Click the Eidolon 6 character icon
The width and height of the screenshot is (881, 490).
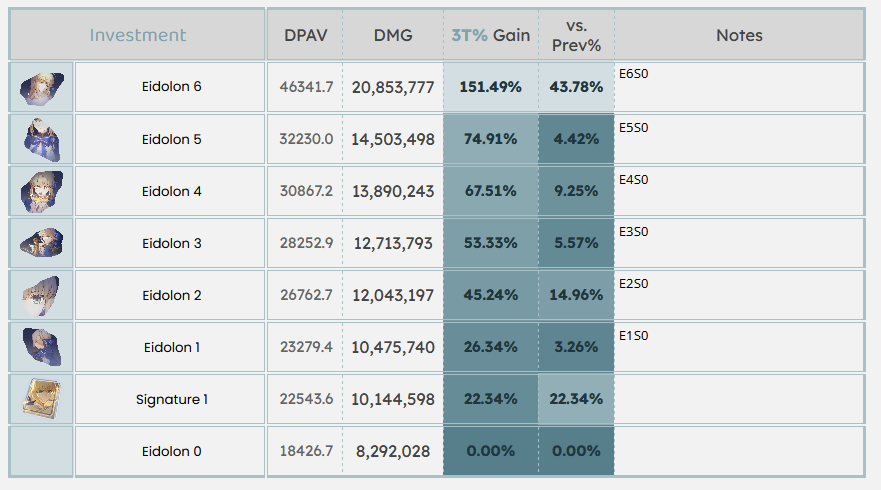(x=42, y=87)
